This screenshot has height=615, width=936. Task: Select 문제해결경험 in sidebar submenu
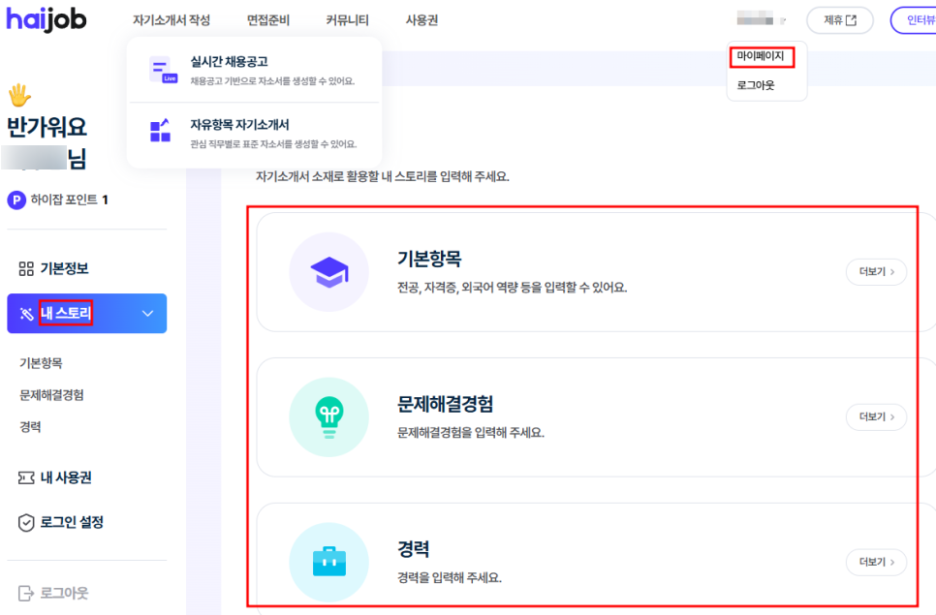(x=52, y=395)
